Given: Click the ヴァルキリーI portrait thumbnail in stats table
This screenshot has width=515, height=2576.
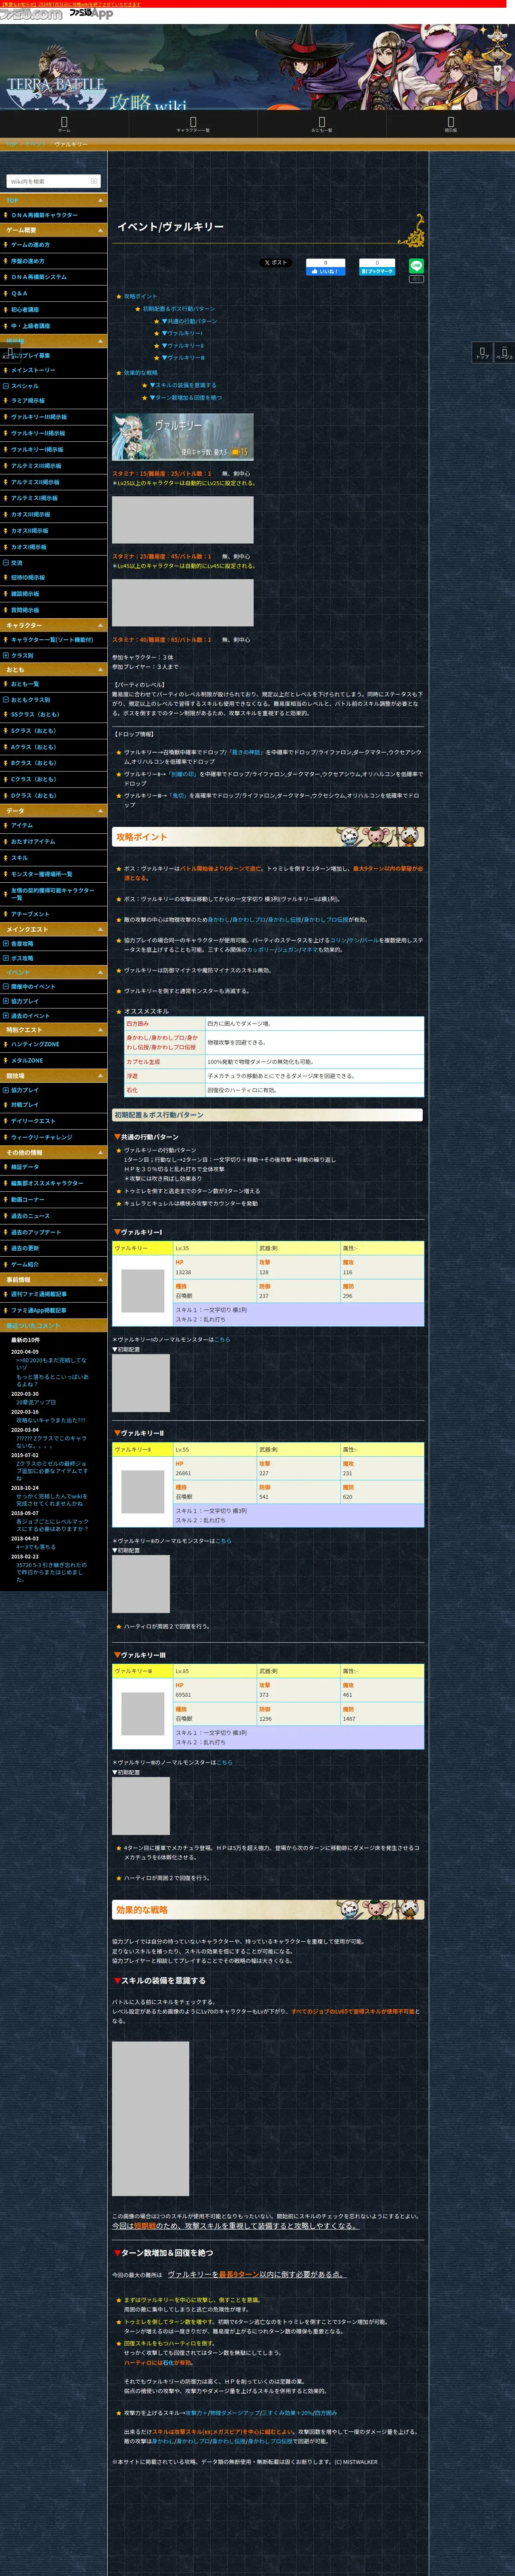Looking at the screenshot, I should (143, 1290).
